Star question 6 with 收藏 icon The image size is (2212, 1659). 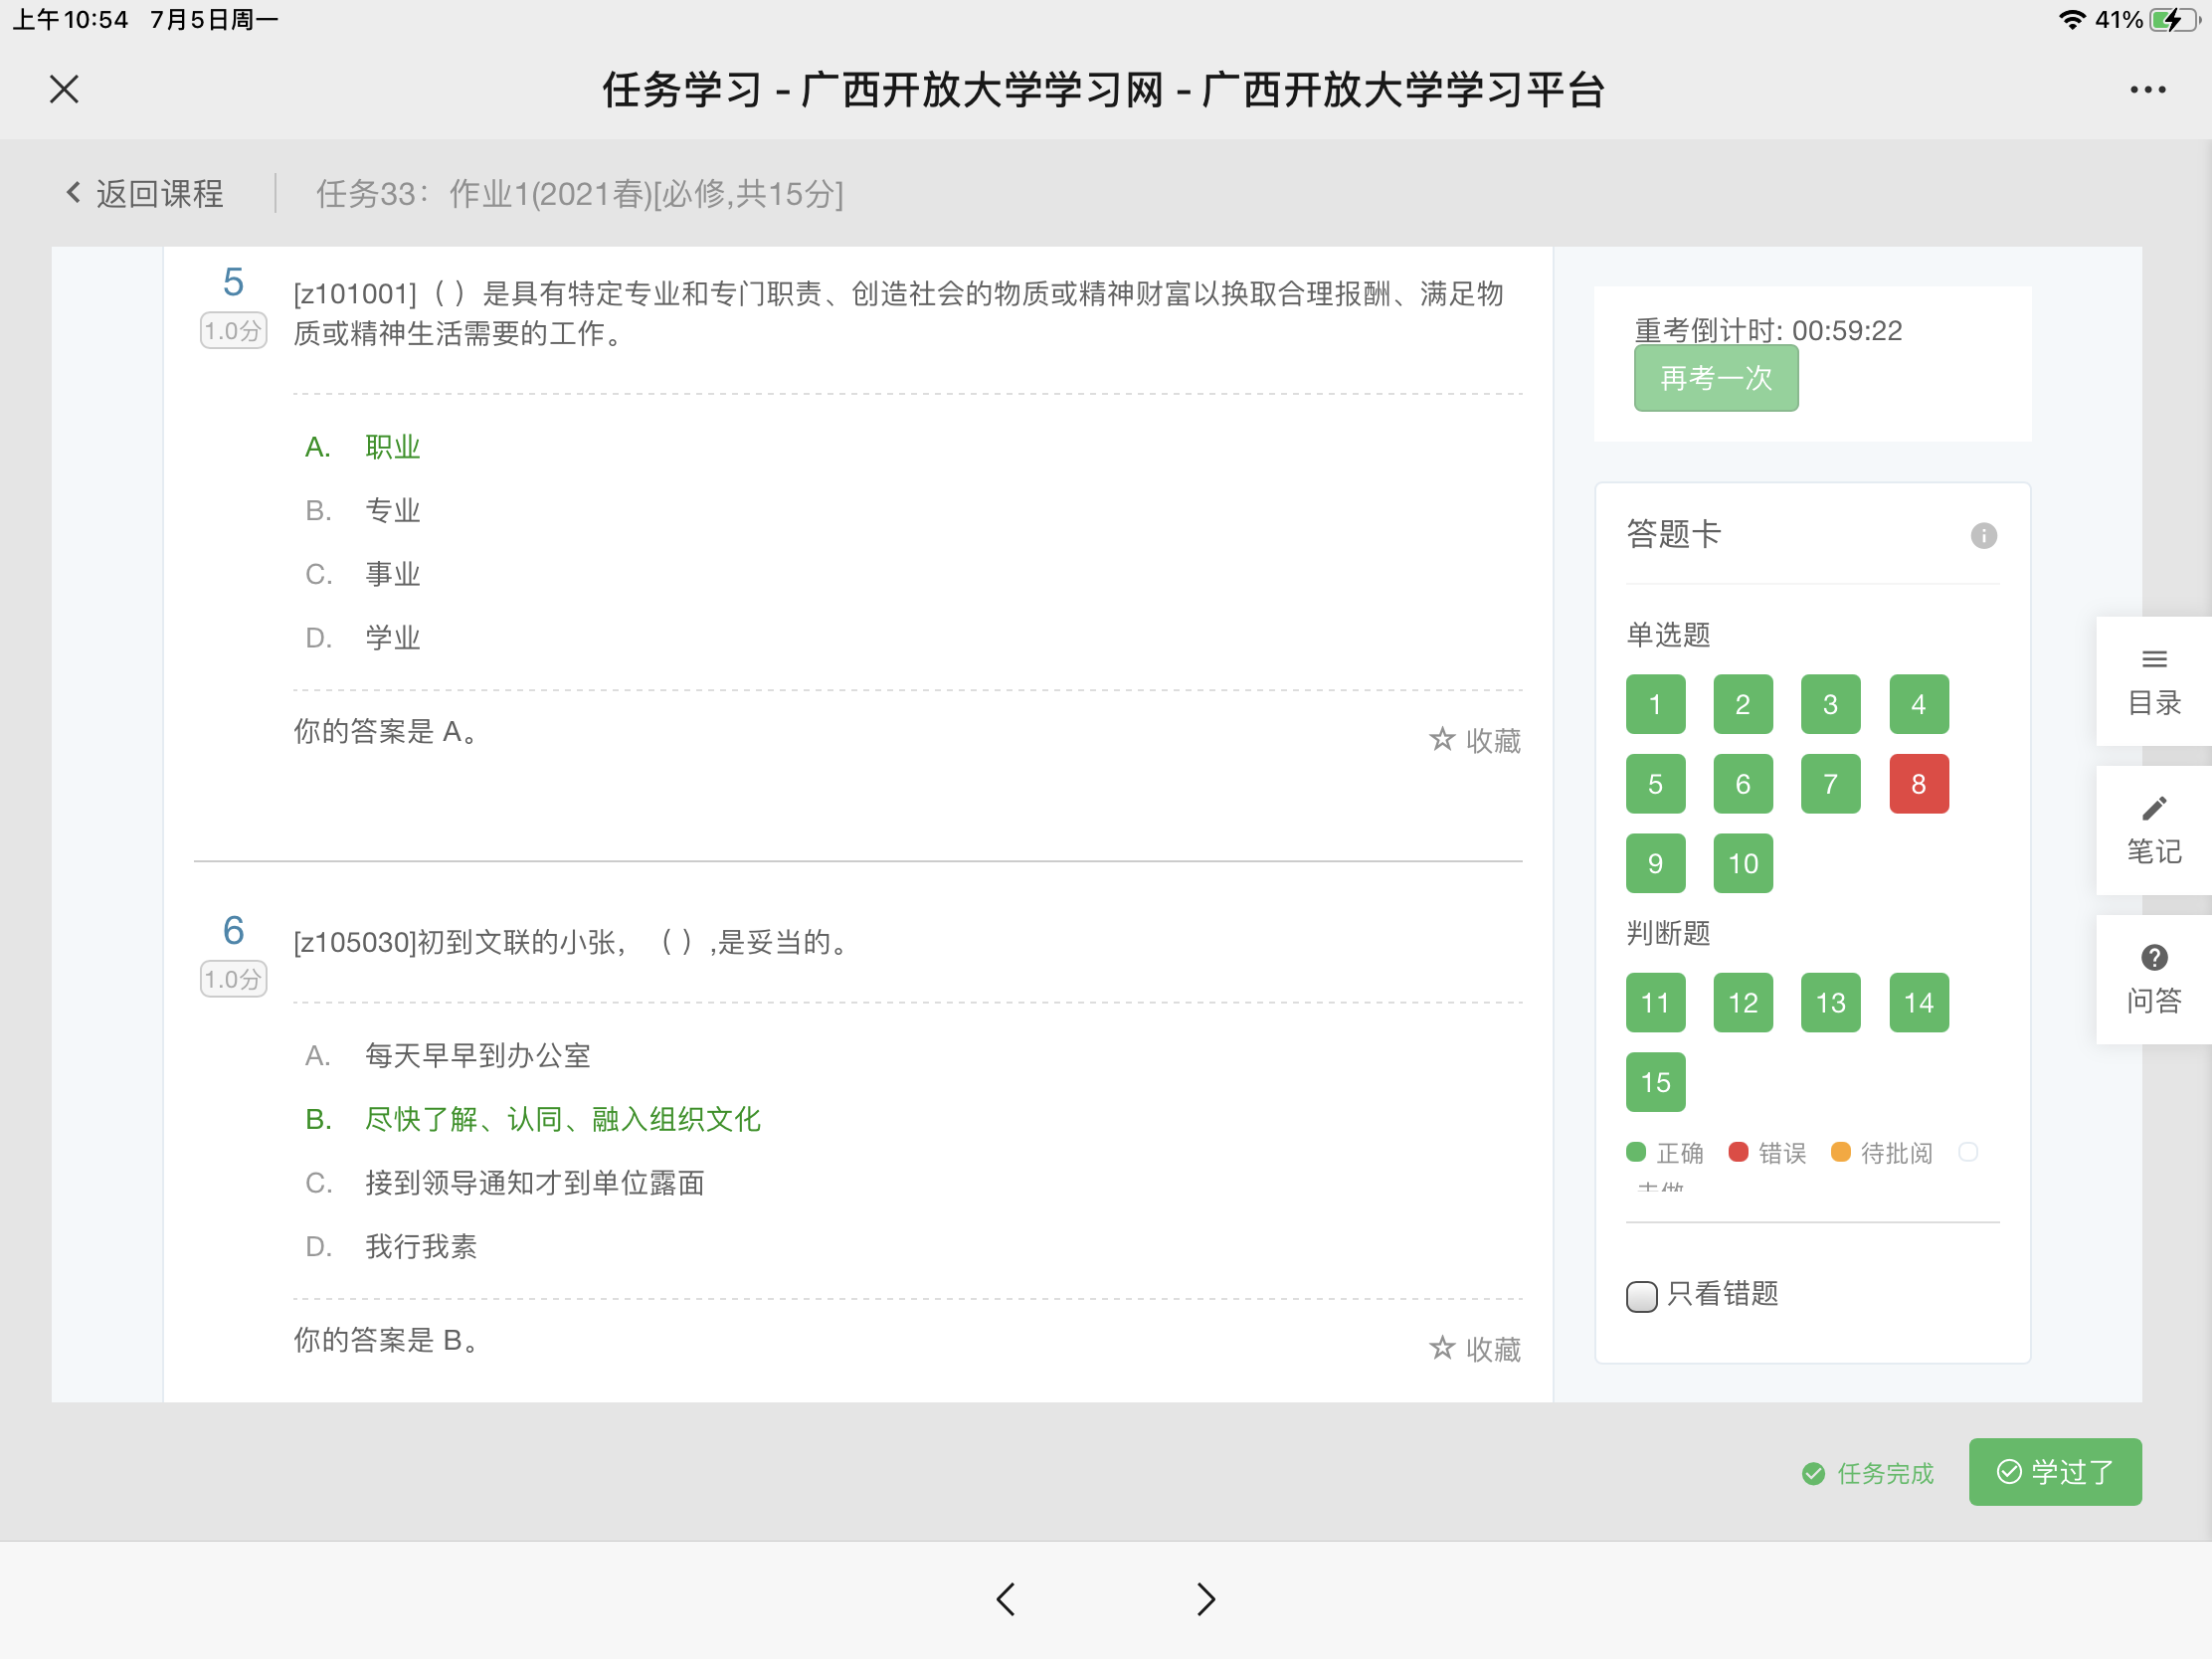[1442, 1348]
